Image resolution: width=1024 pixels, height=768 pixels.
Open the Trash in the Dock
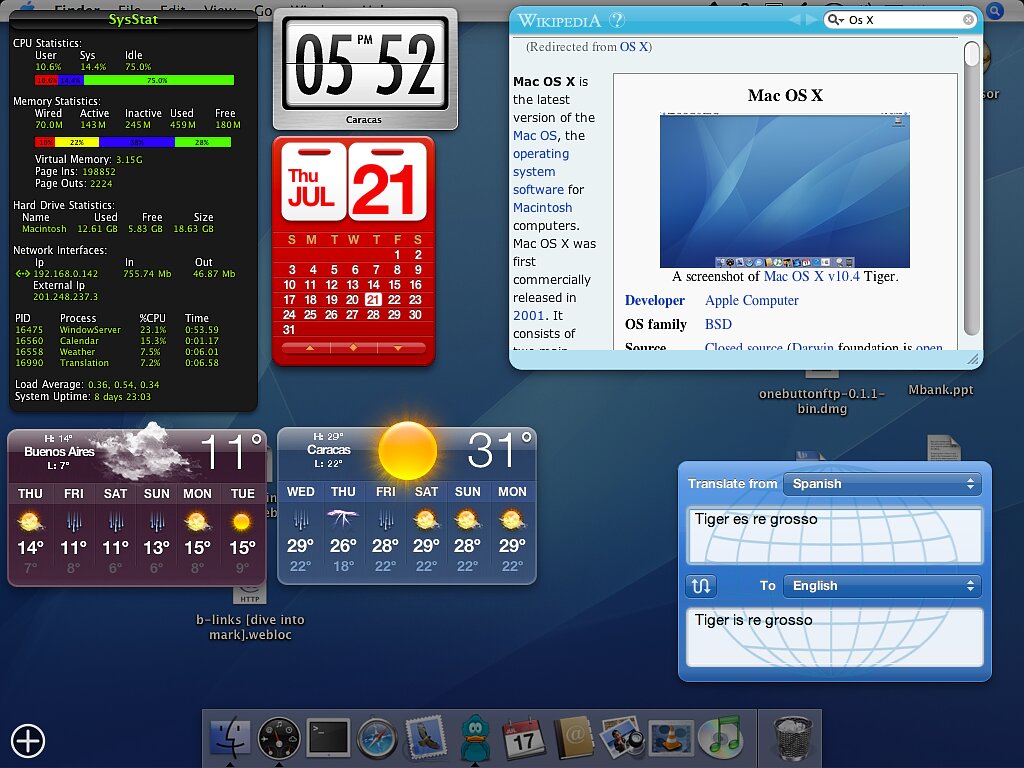(x=792, y=738)
